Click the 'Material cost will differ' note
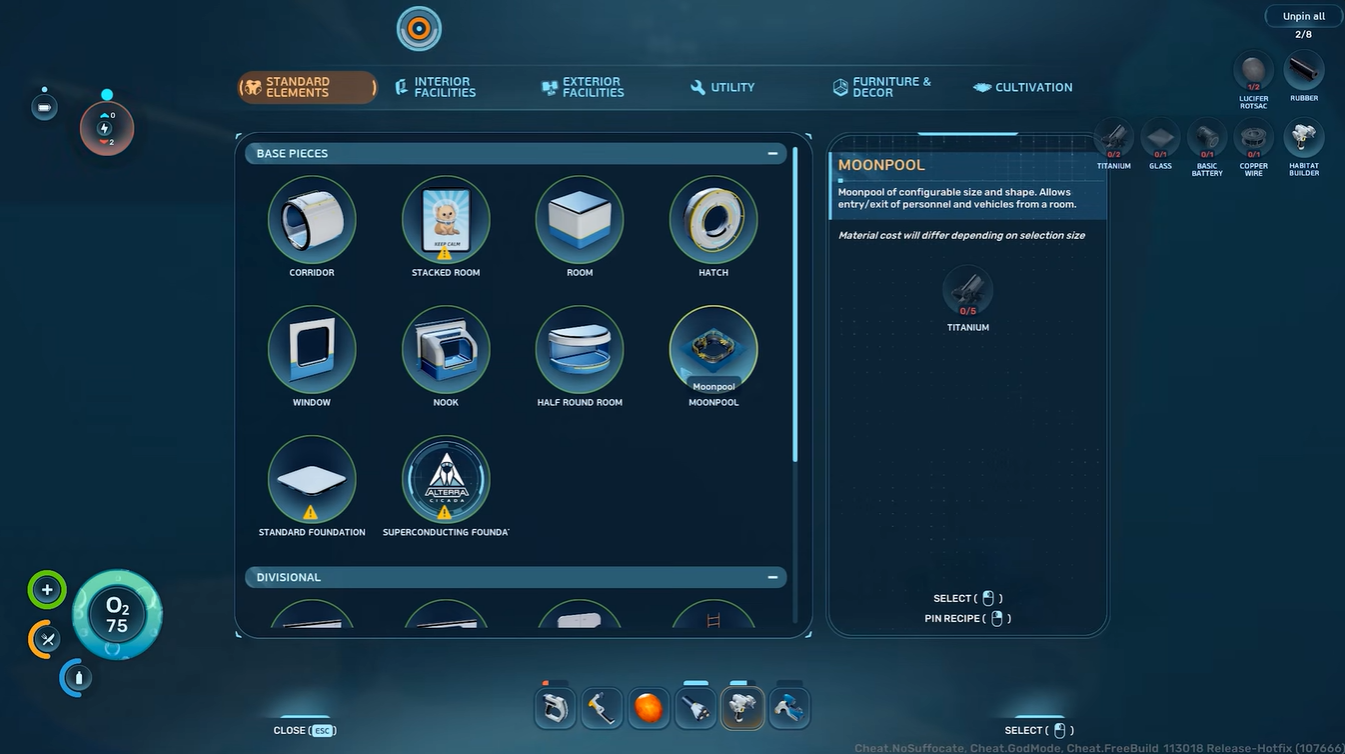Viewport: 1345px width, 754px height. tap(961, 236)
